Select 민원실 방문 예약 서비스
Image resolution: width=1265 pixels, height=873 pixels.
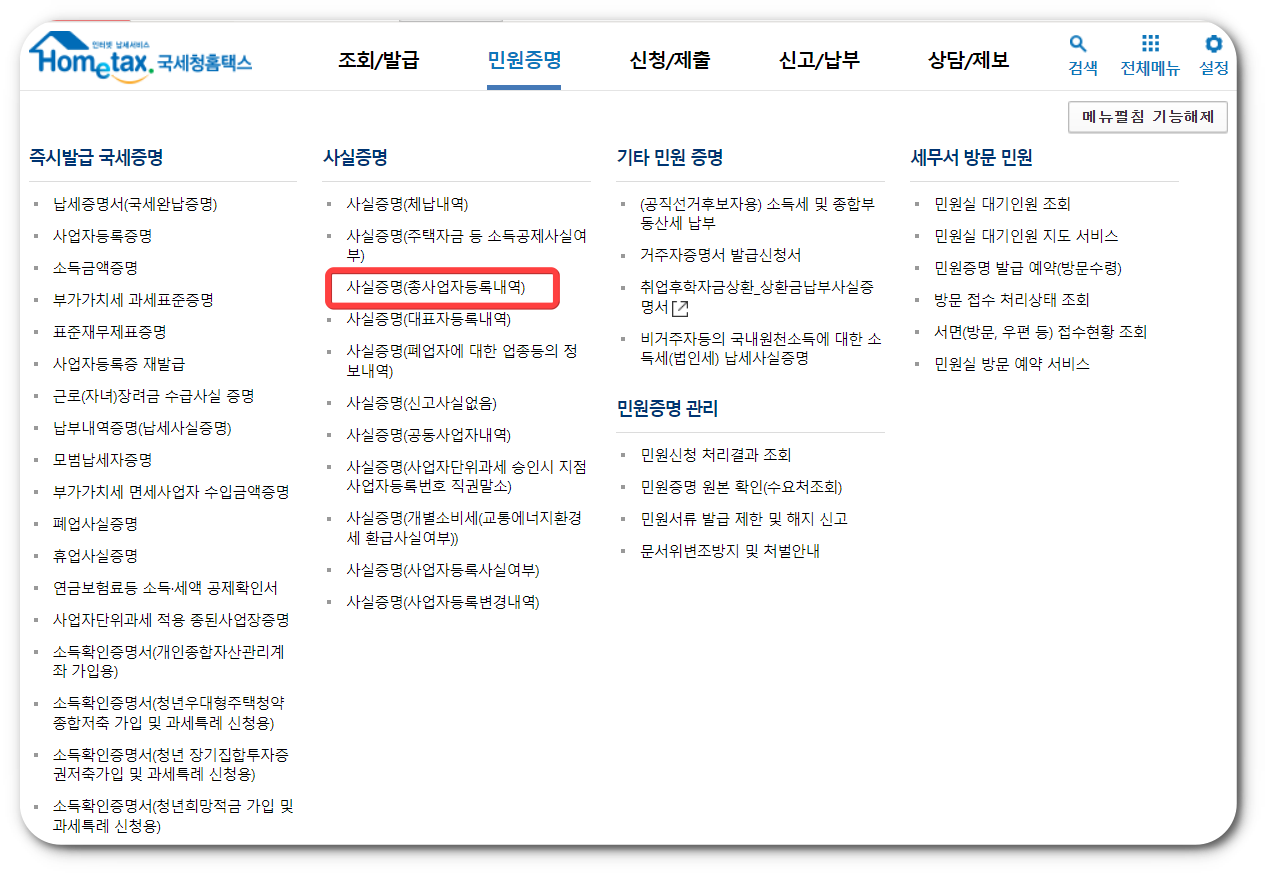point(1013,364)
